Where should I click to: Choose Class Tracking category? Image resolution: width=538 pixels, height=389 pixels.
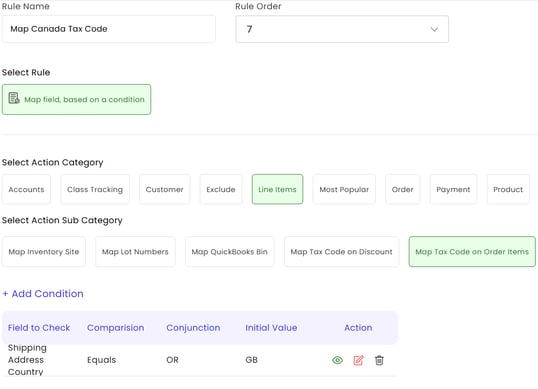(x=95, y=189)
